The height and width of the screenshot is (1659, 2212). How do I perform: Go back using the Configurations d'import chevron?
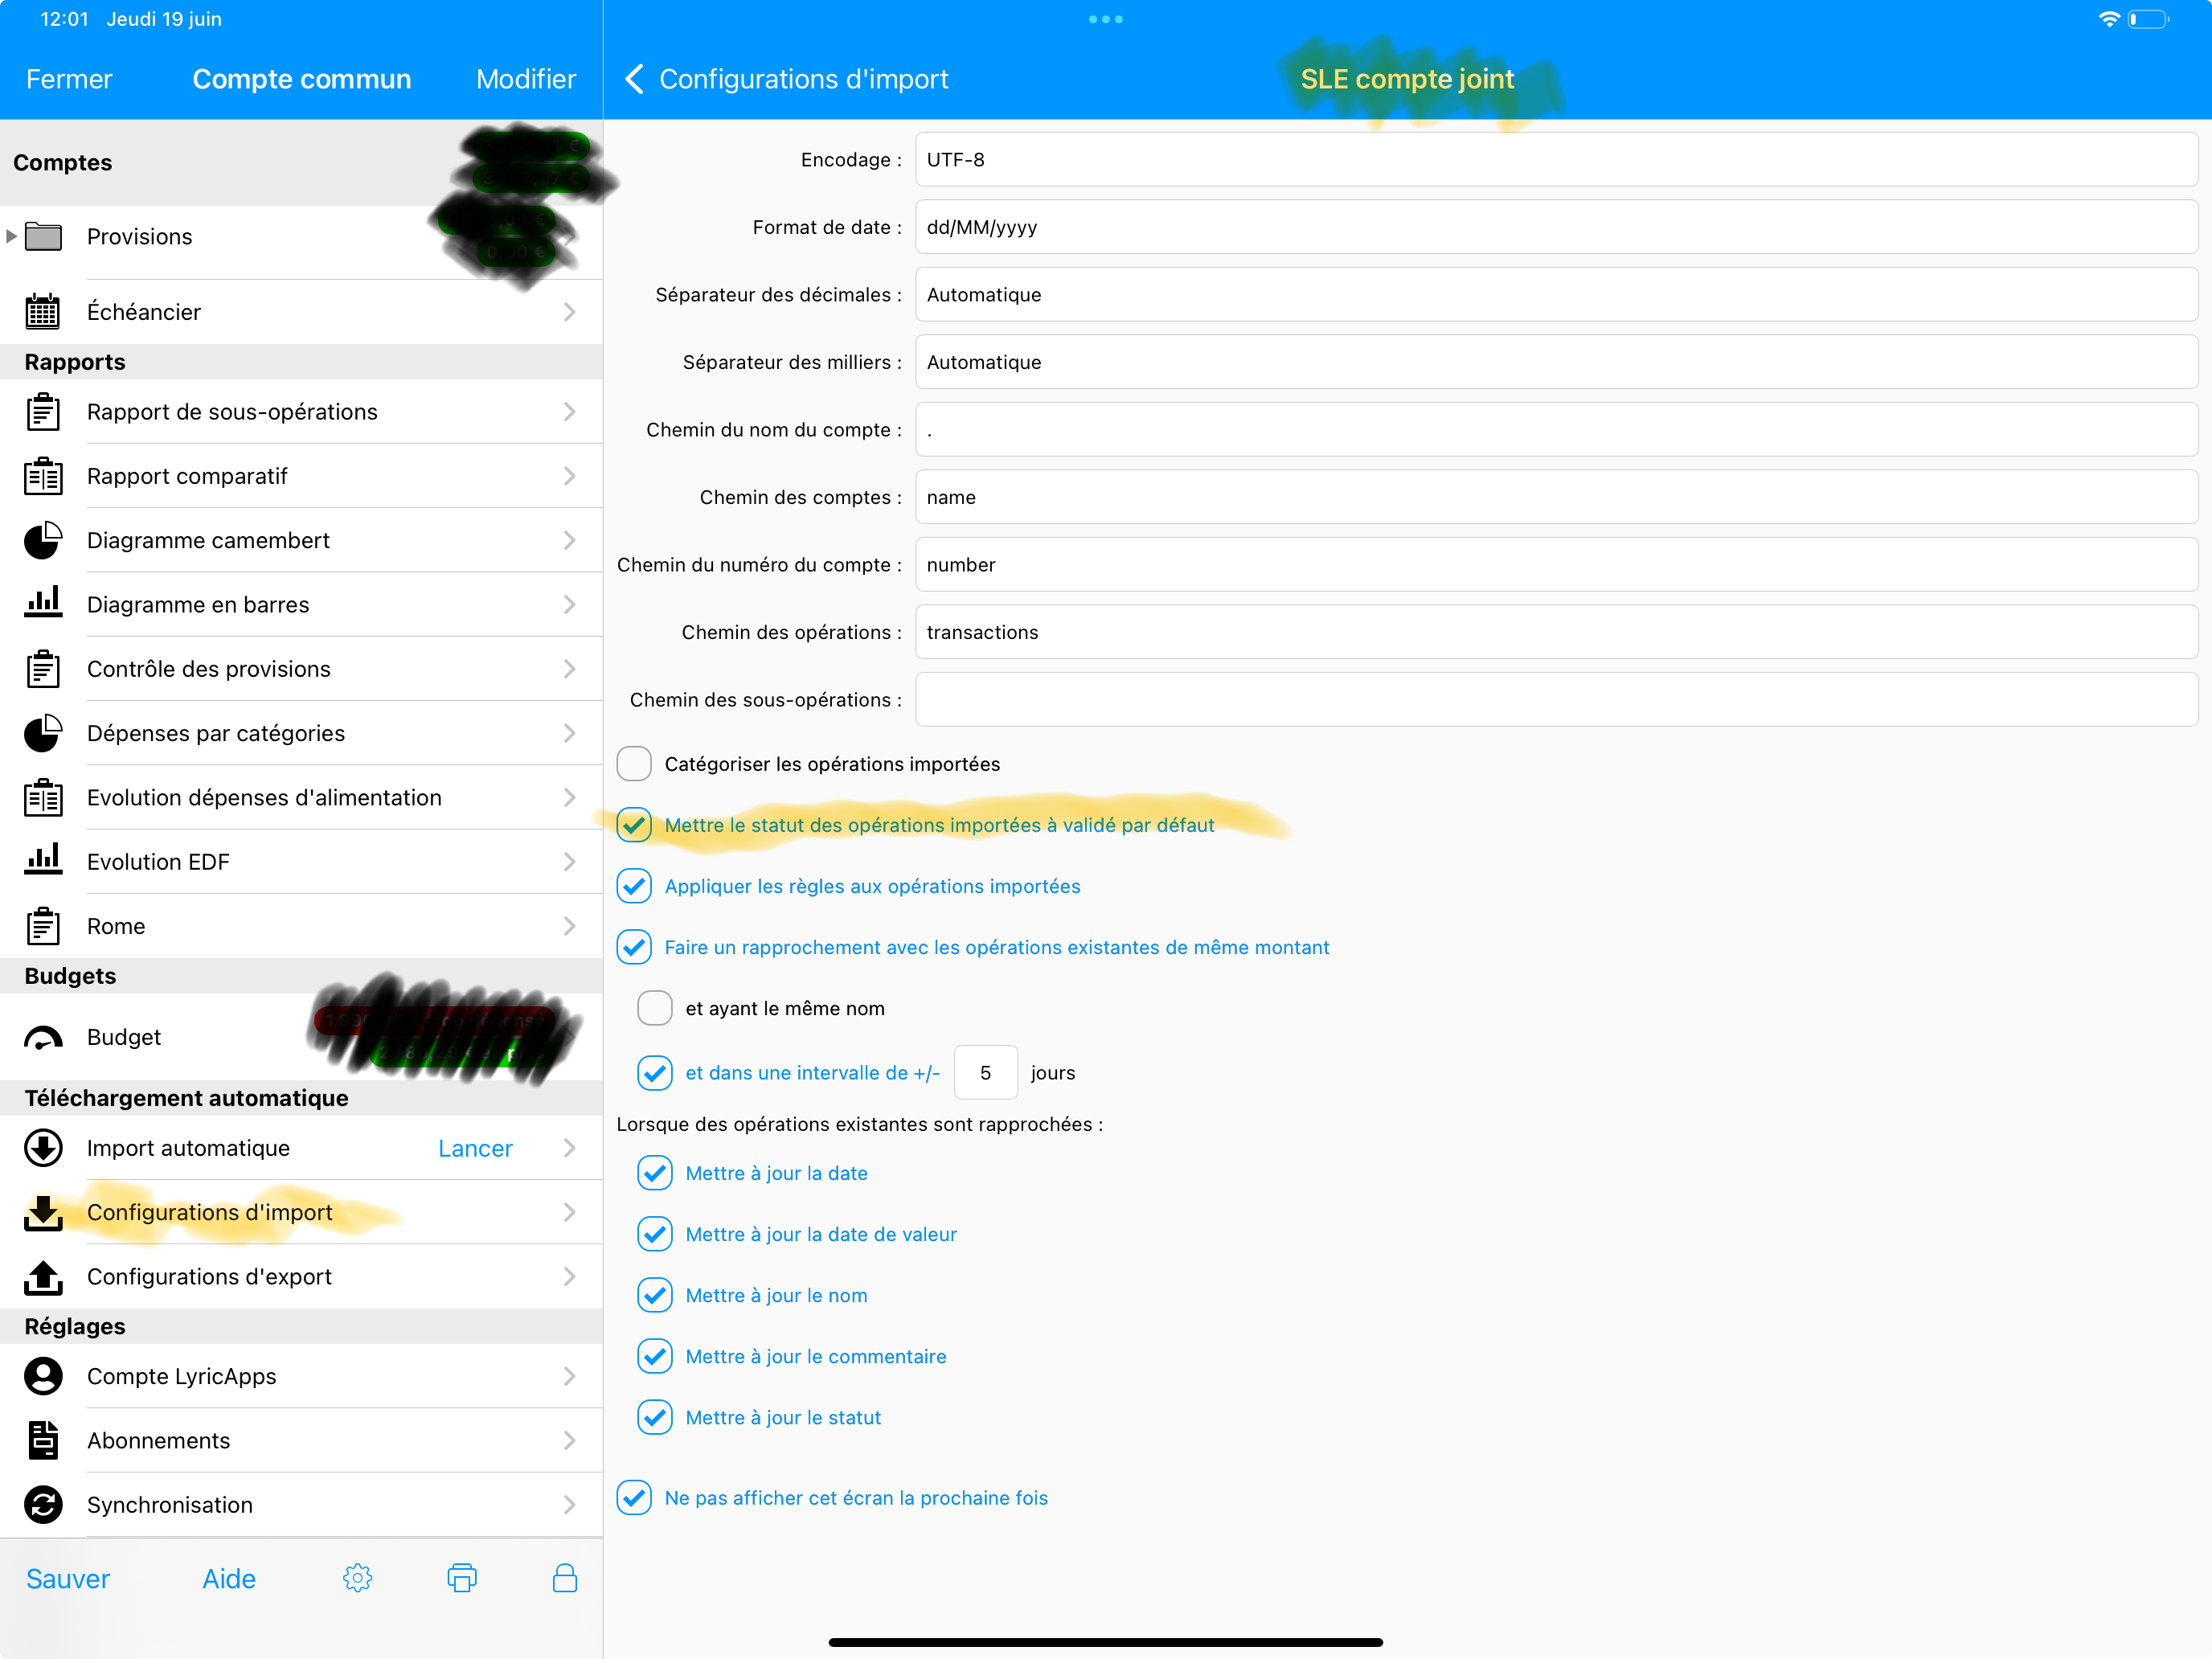pos(634,79)
